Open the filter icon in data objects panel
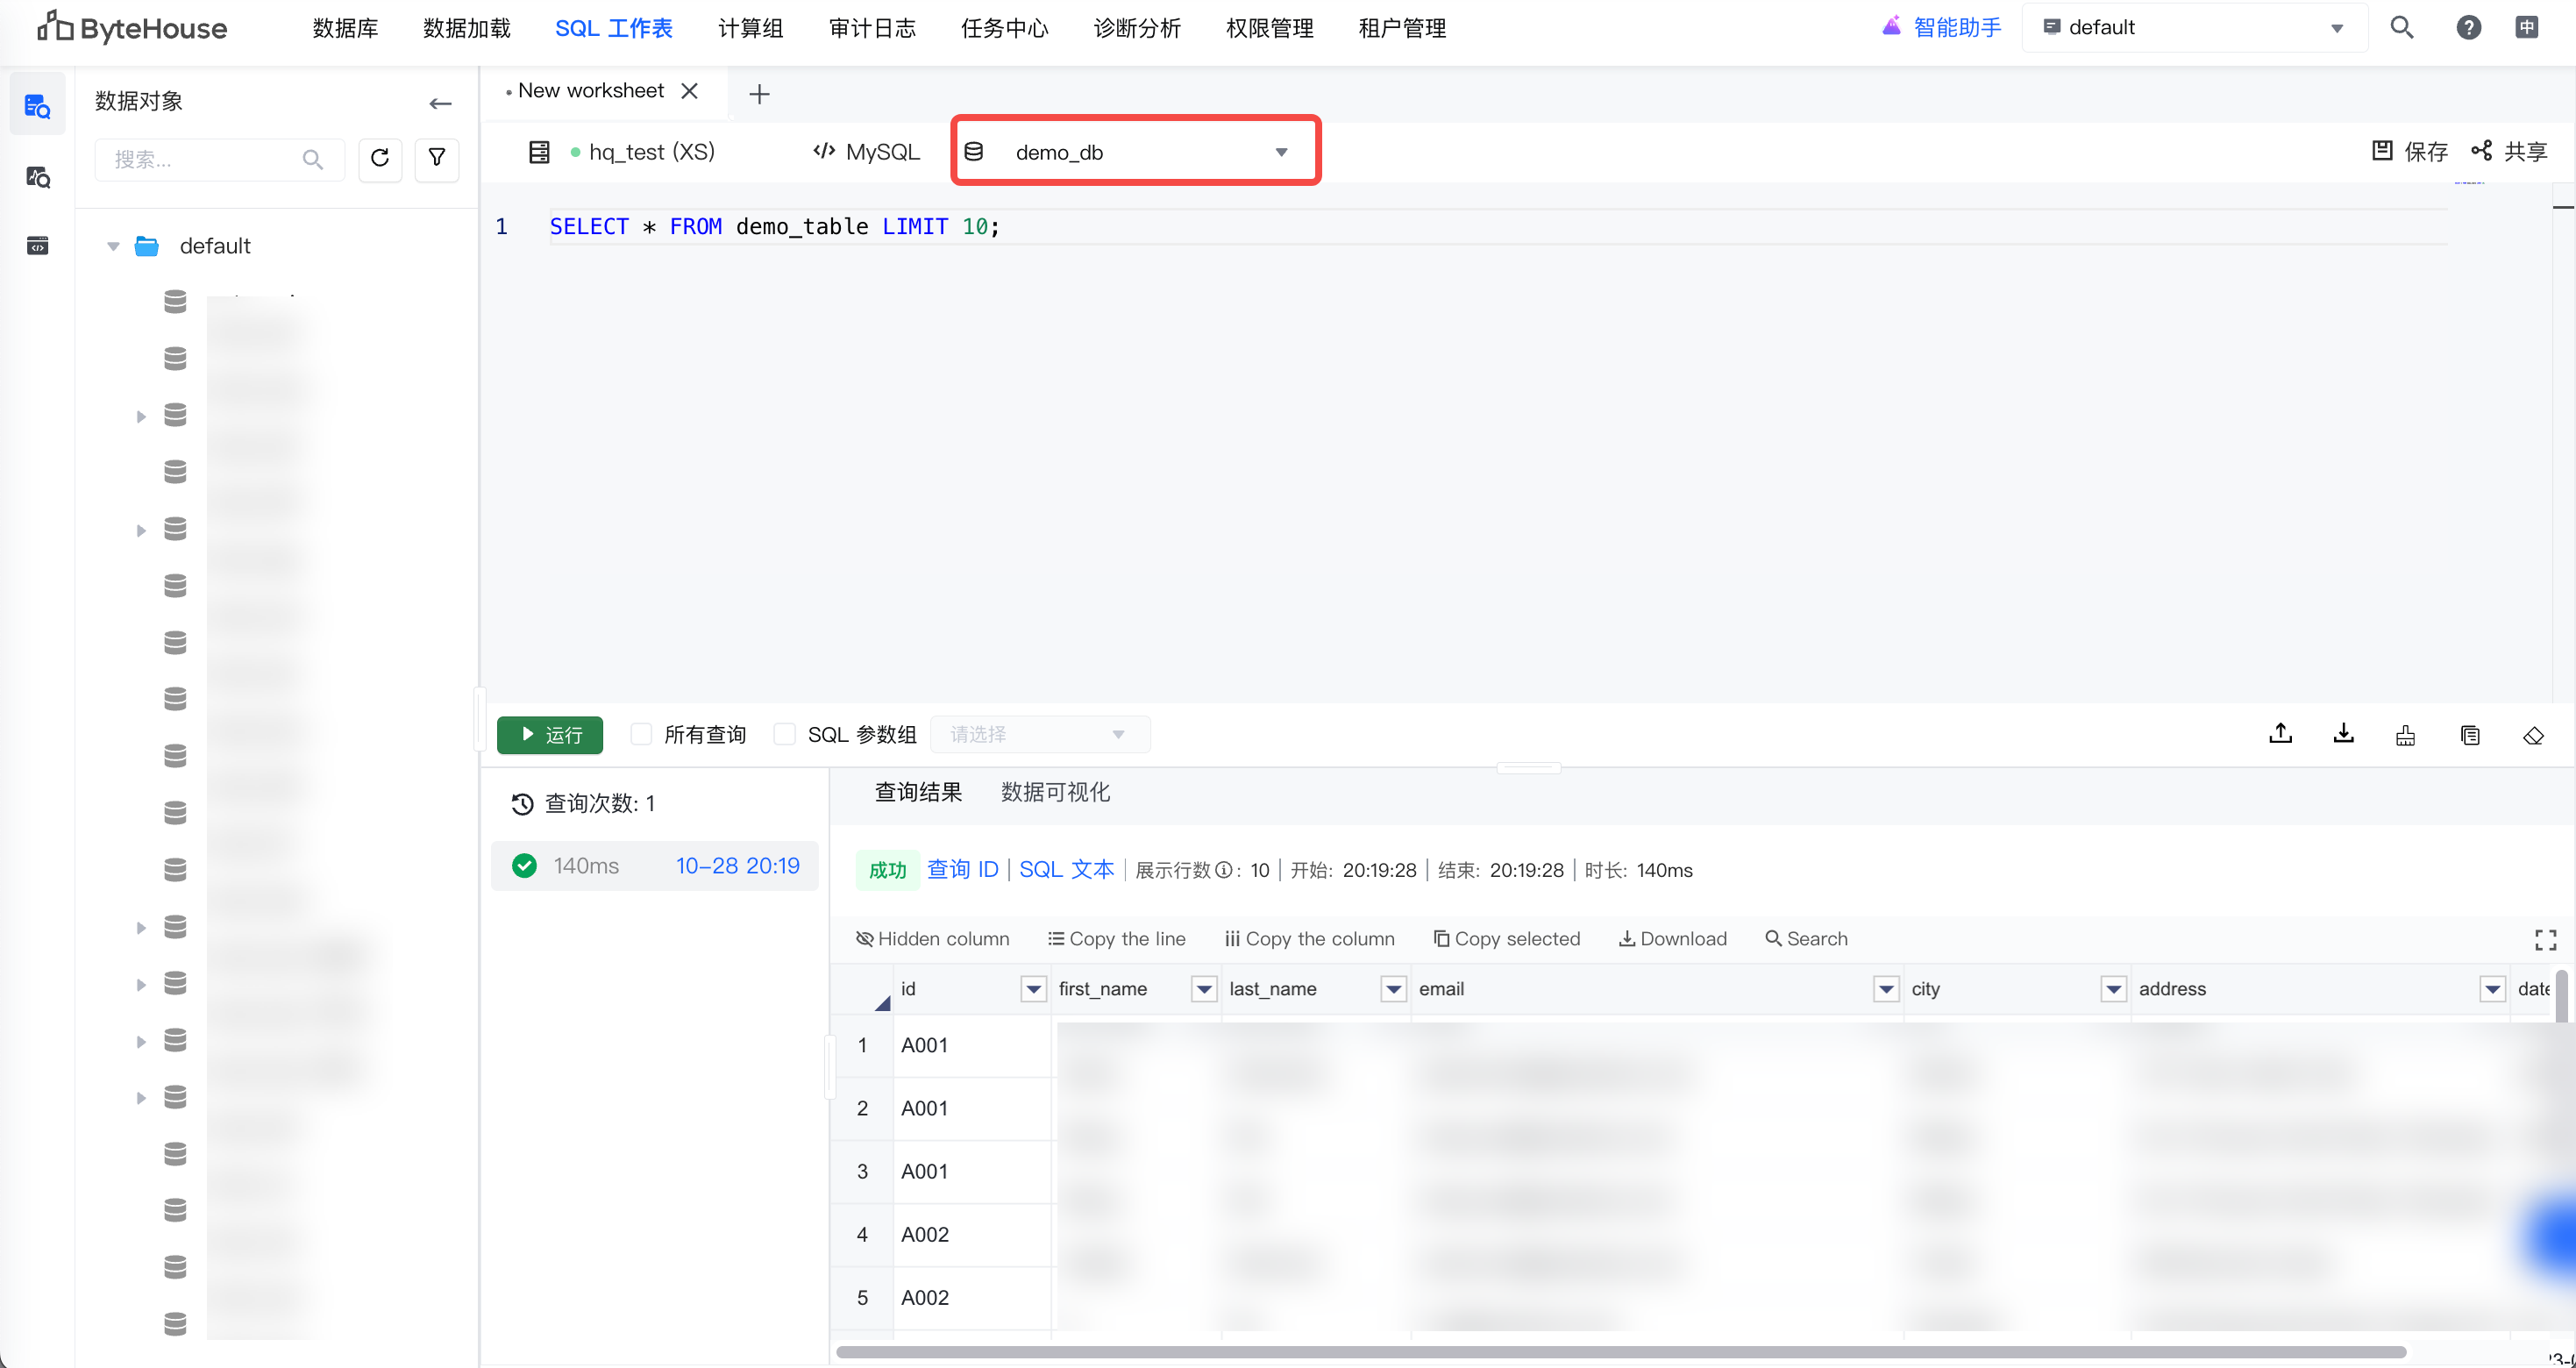 [x=437, y=158]
